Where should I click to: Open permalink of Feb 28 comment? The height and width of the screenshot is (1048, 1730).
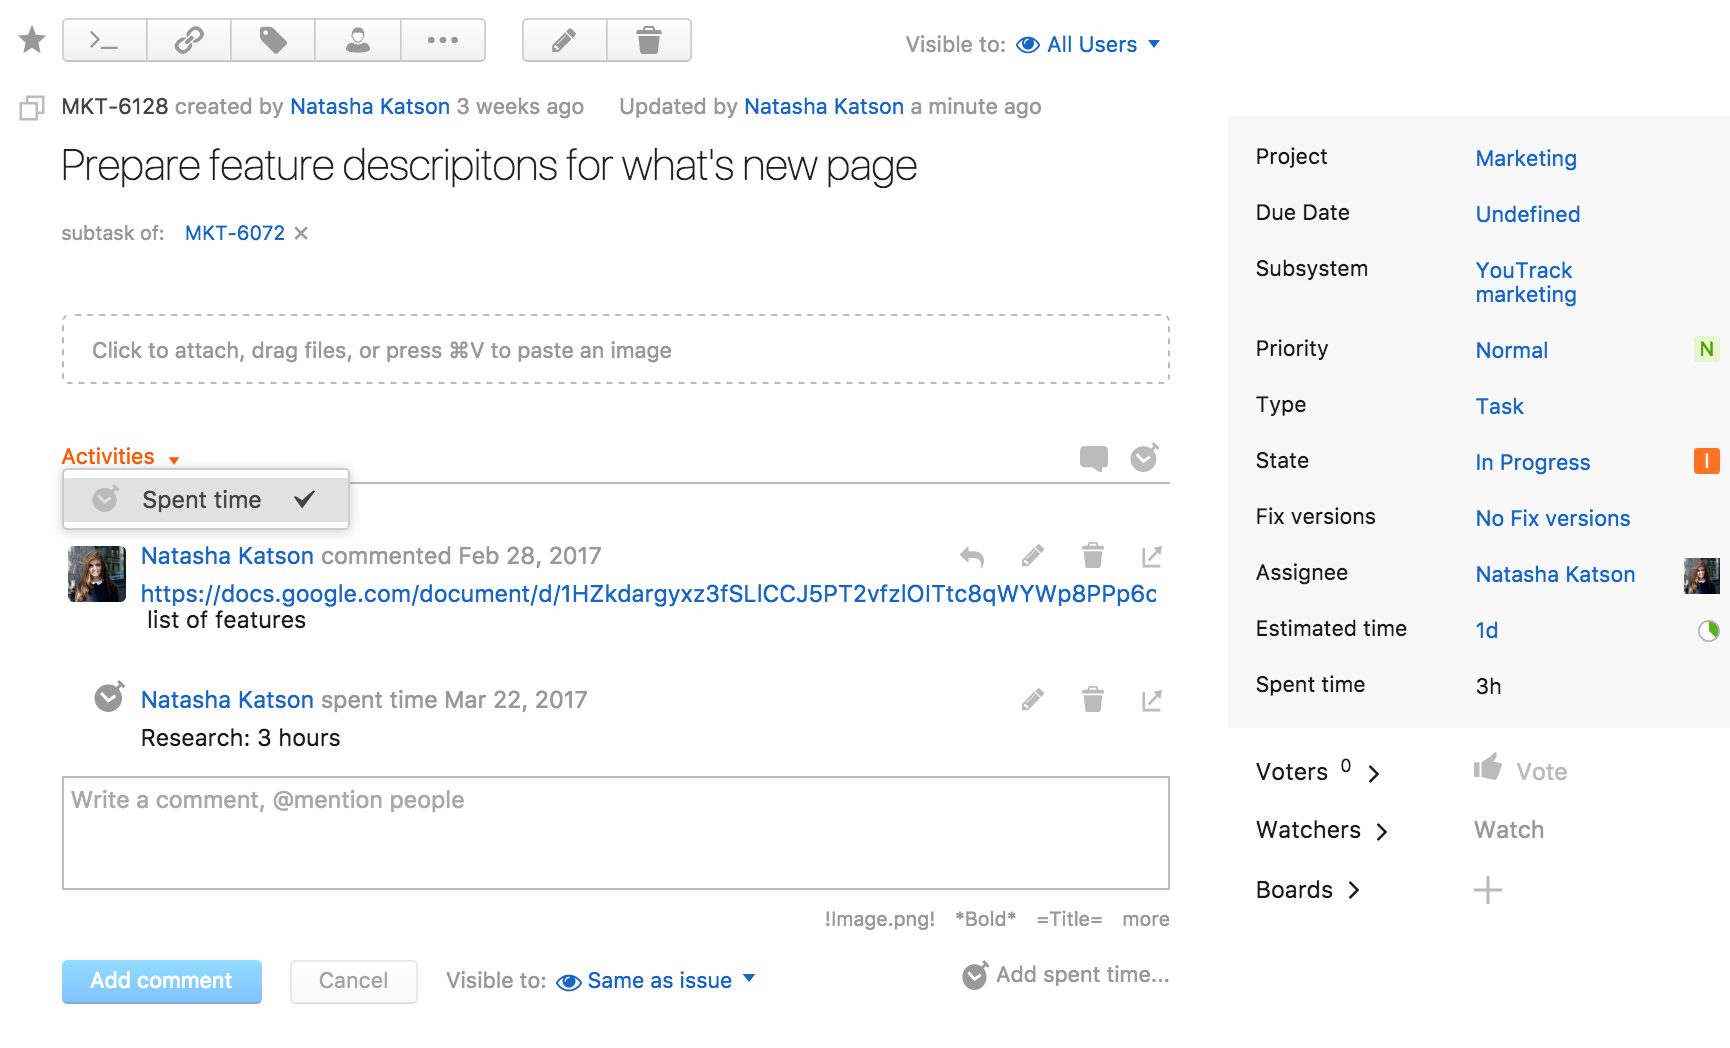coord(1152,556)
